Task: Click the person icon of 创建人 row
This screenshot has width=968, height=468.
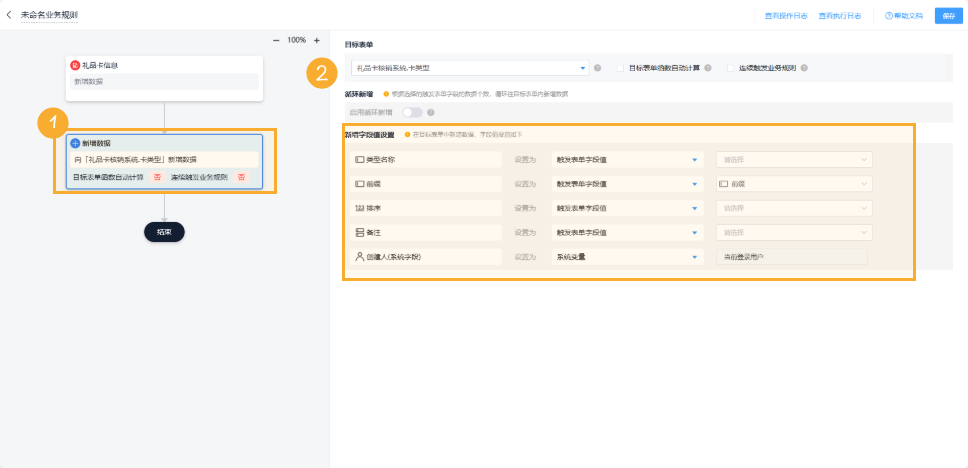Action: click(x=359, y=257)
